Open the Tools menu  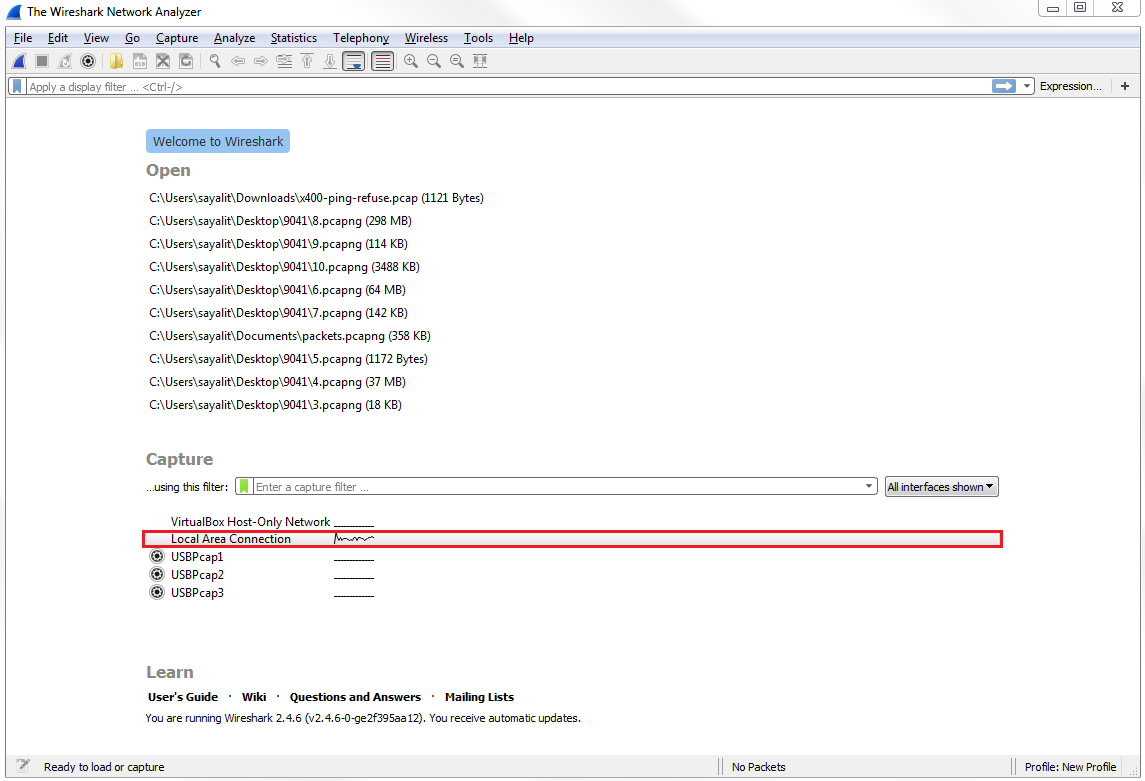coord(478,38)
